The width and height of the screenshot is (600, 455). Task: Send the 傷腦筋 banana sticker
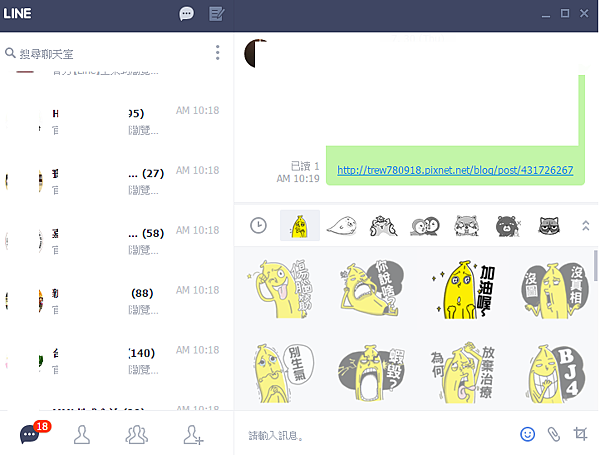pos(280,289)
